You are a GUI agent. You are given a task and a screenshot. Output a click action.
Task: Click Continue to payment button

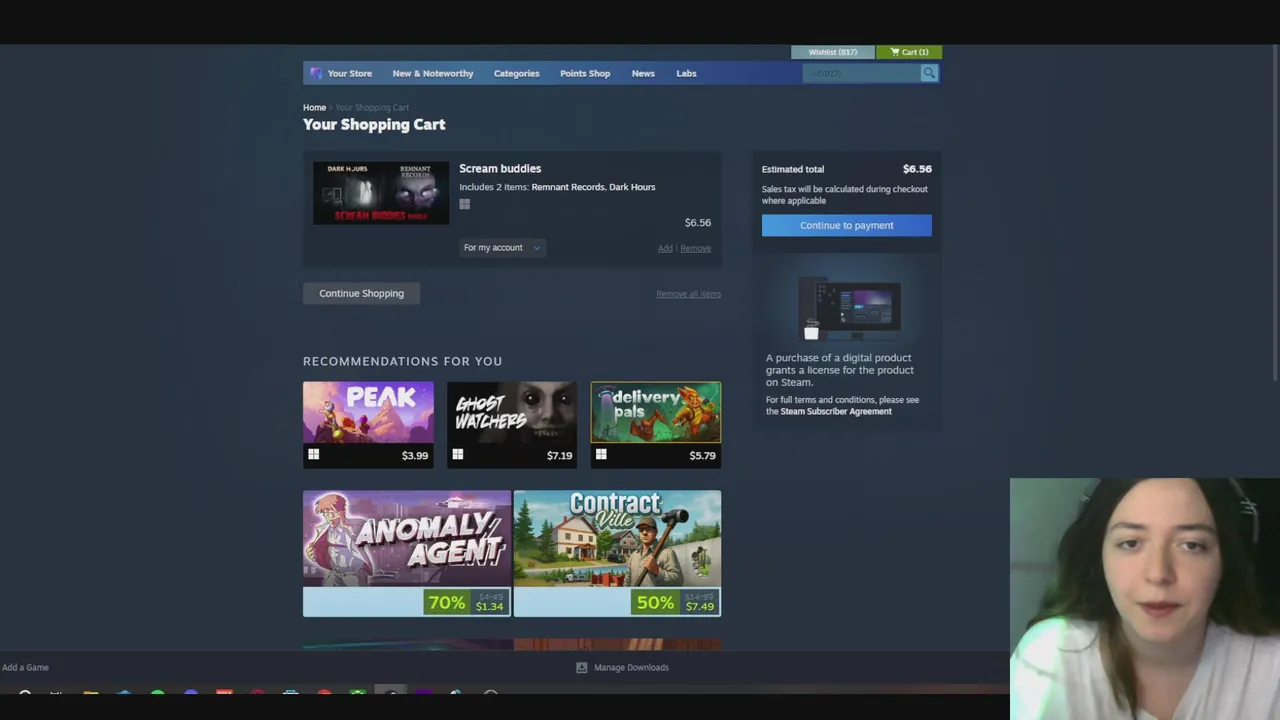[847, 225]
